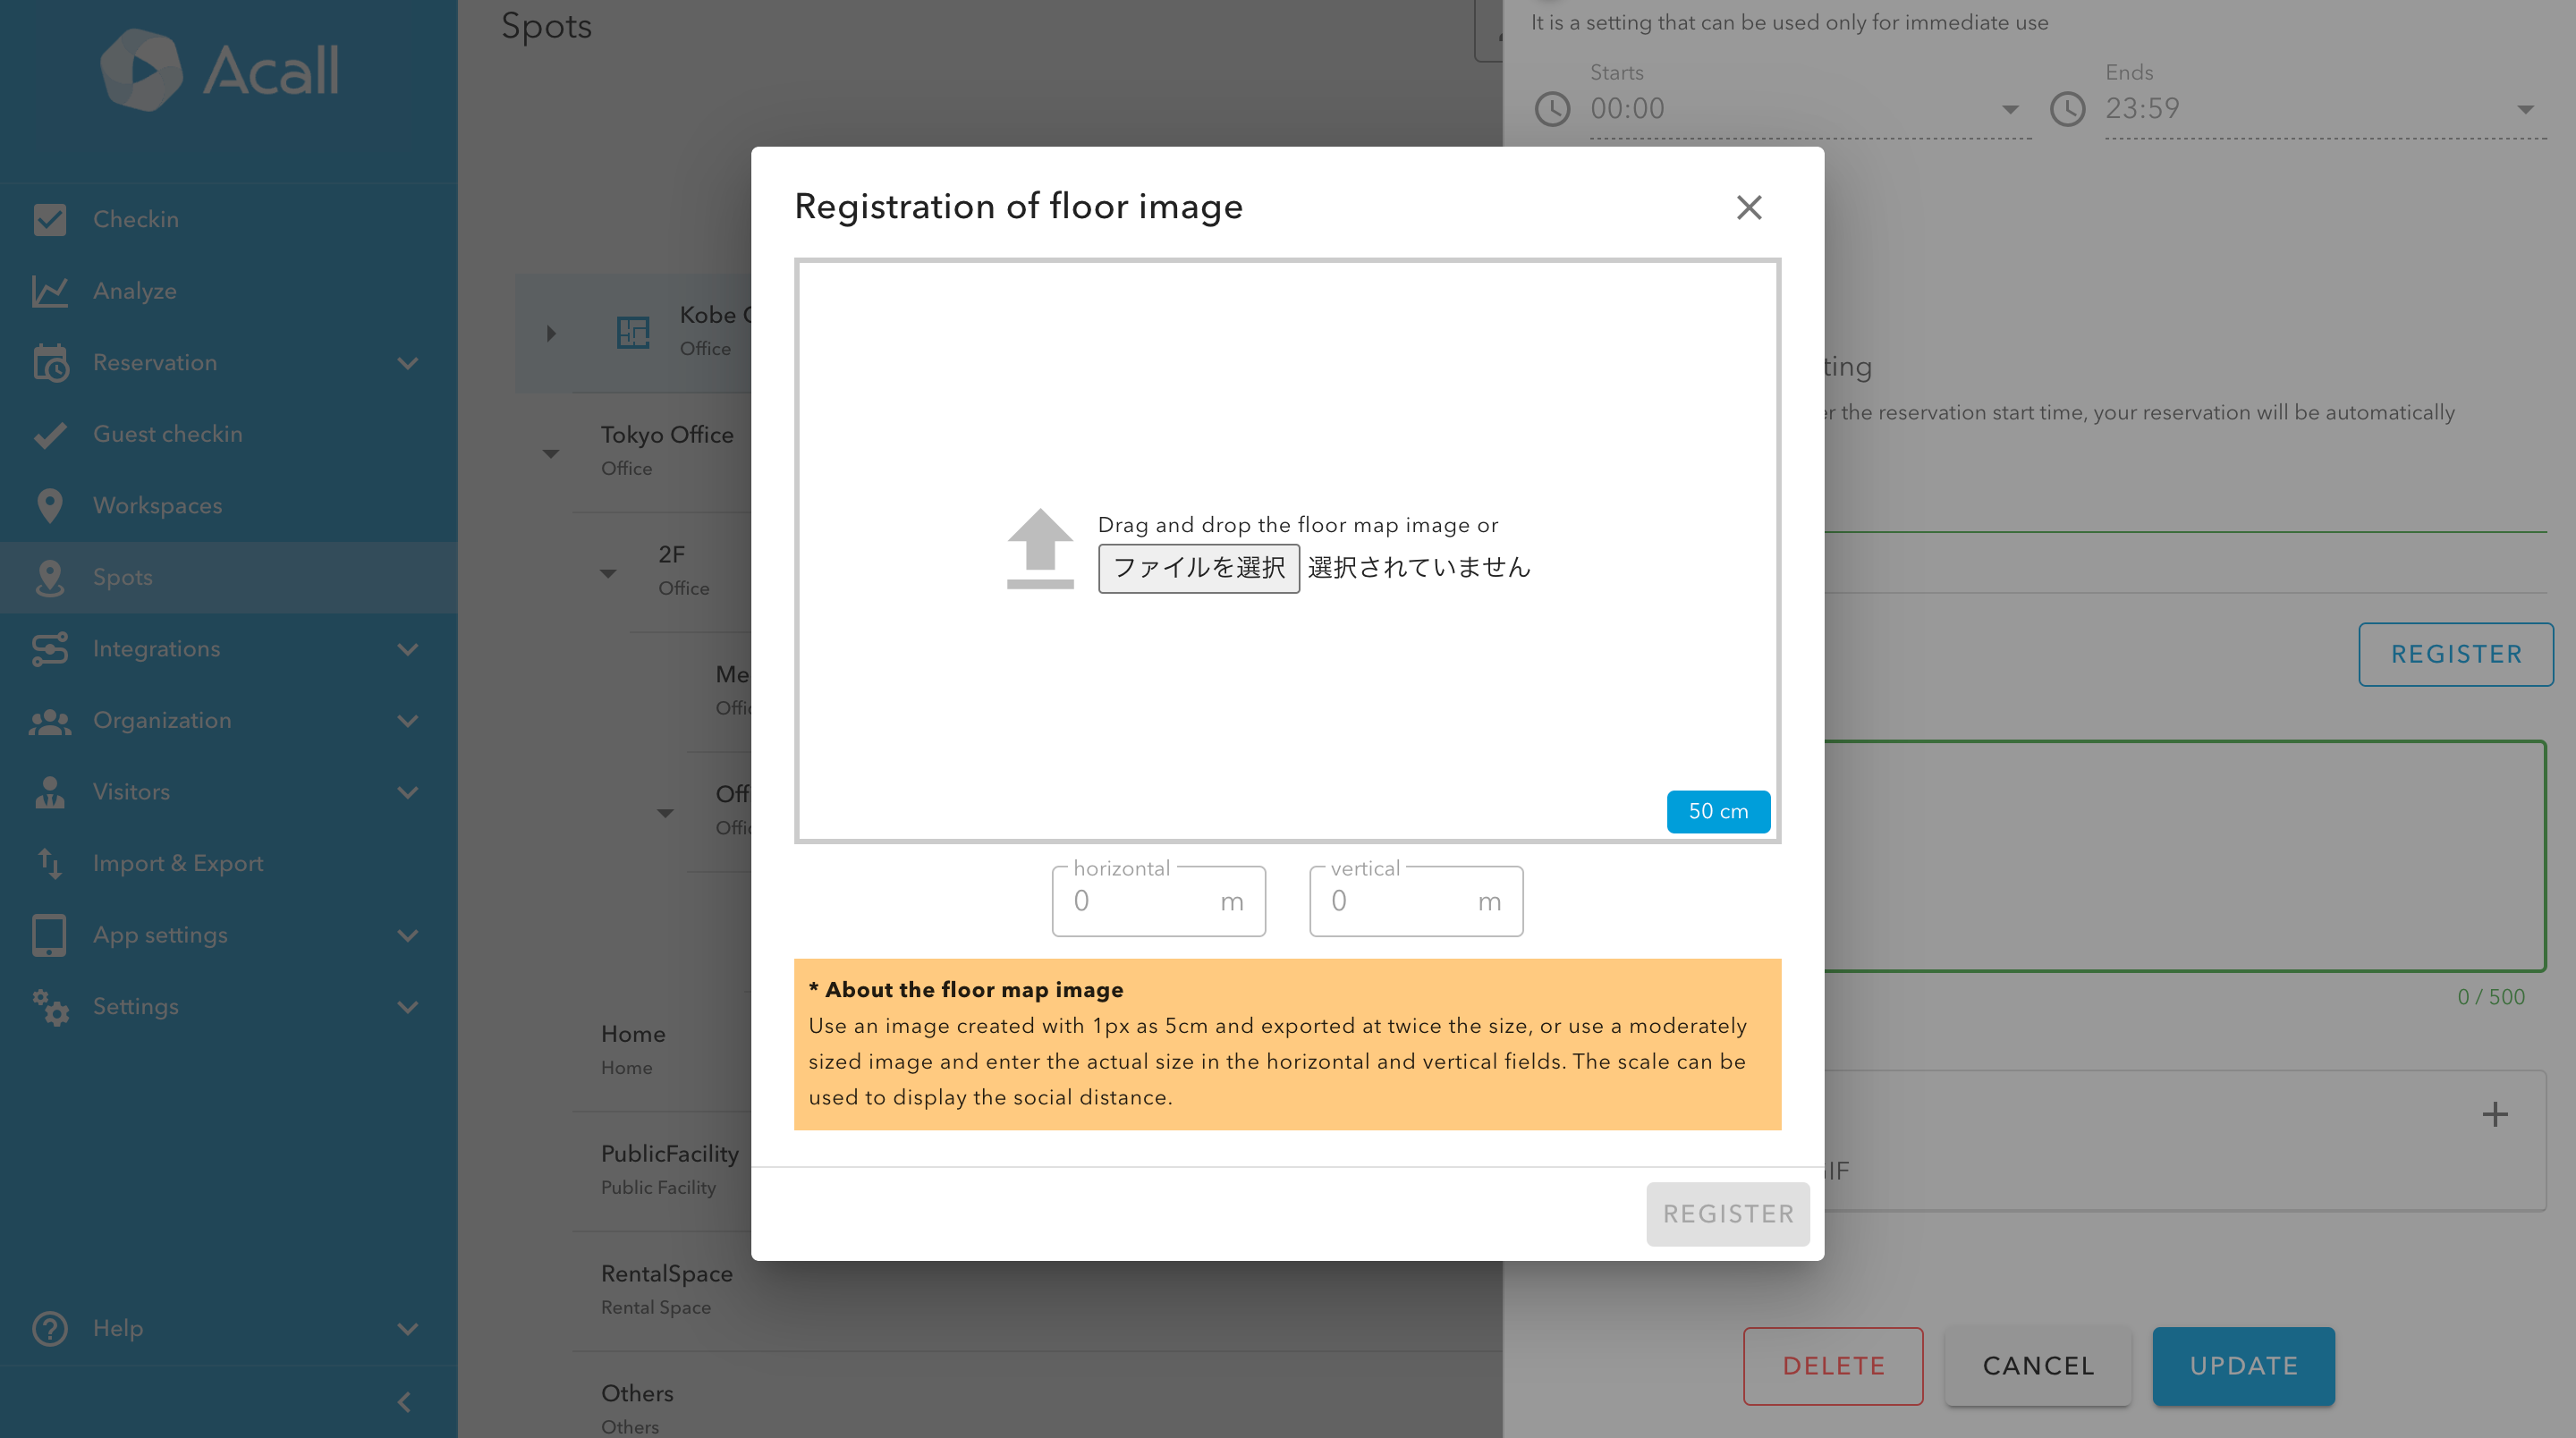The image size is (2576, 1438).
Task: Click the Analyze chart icon
Action: tap(49, 291)
